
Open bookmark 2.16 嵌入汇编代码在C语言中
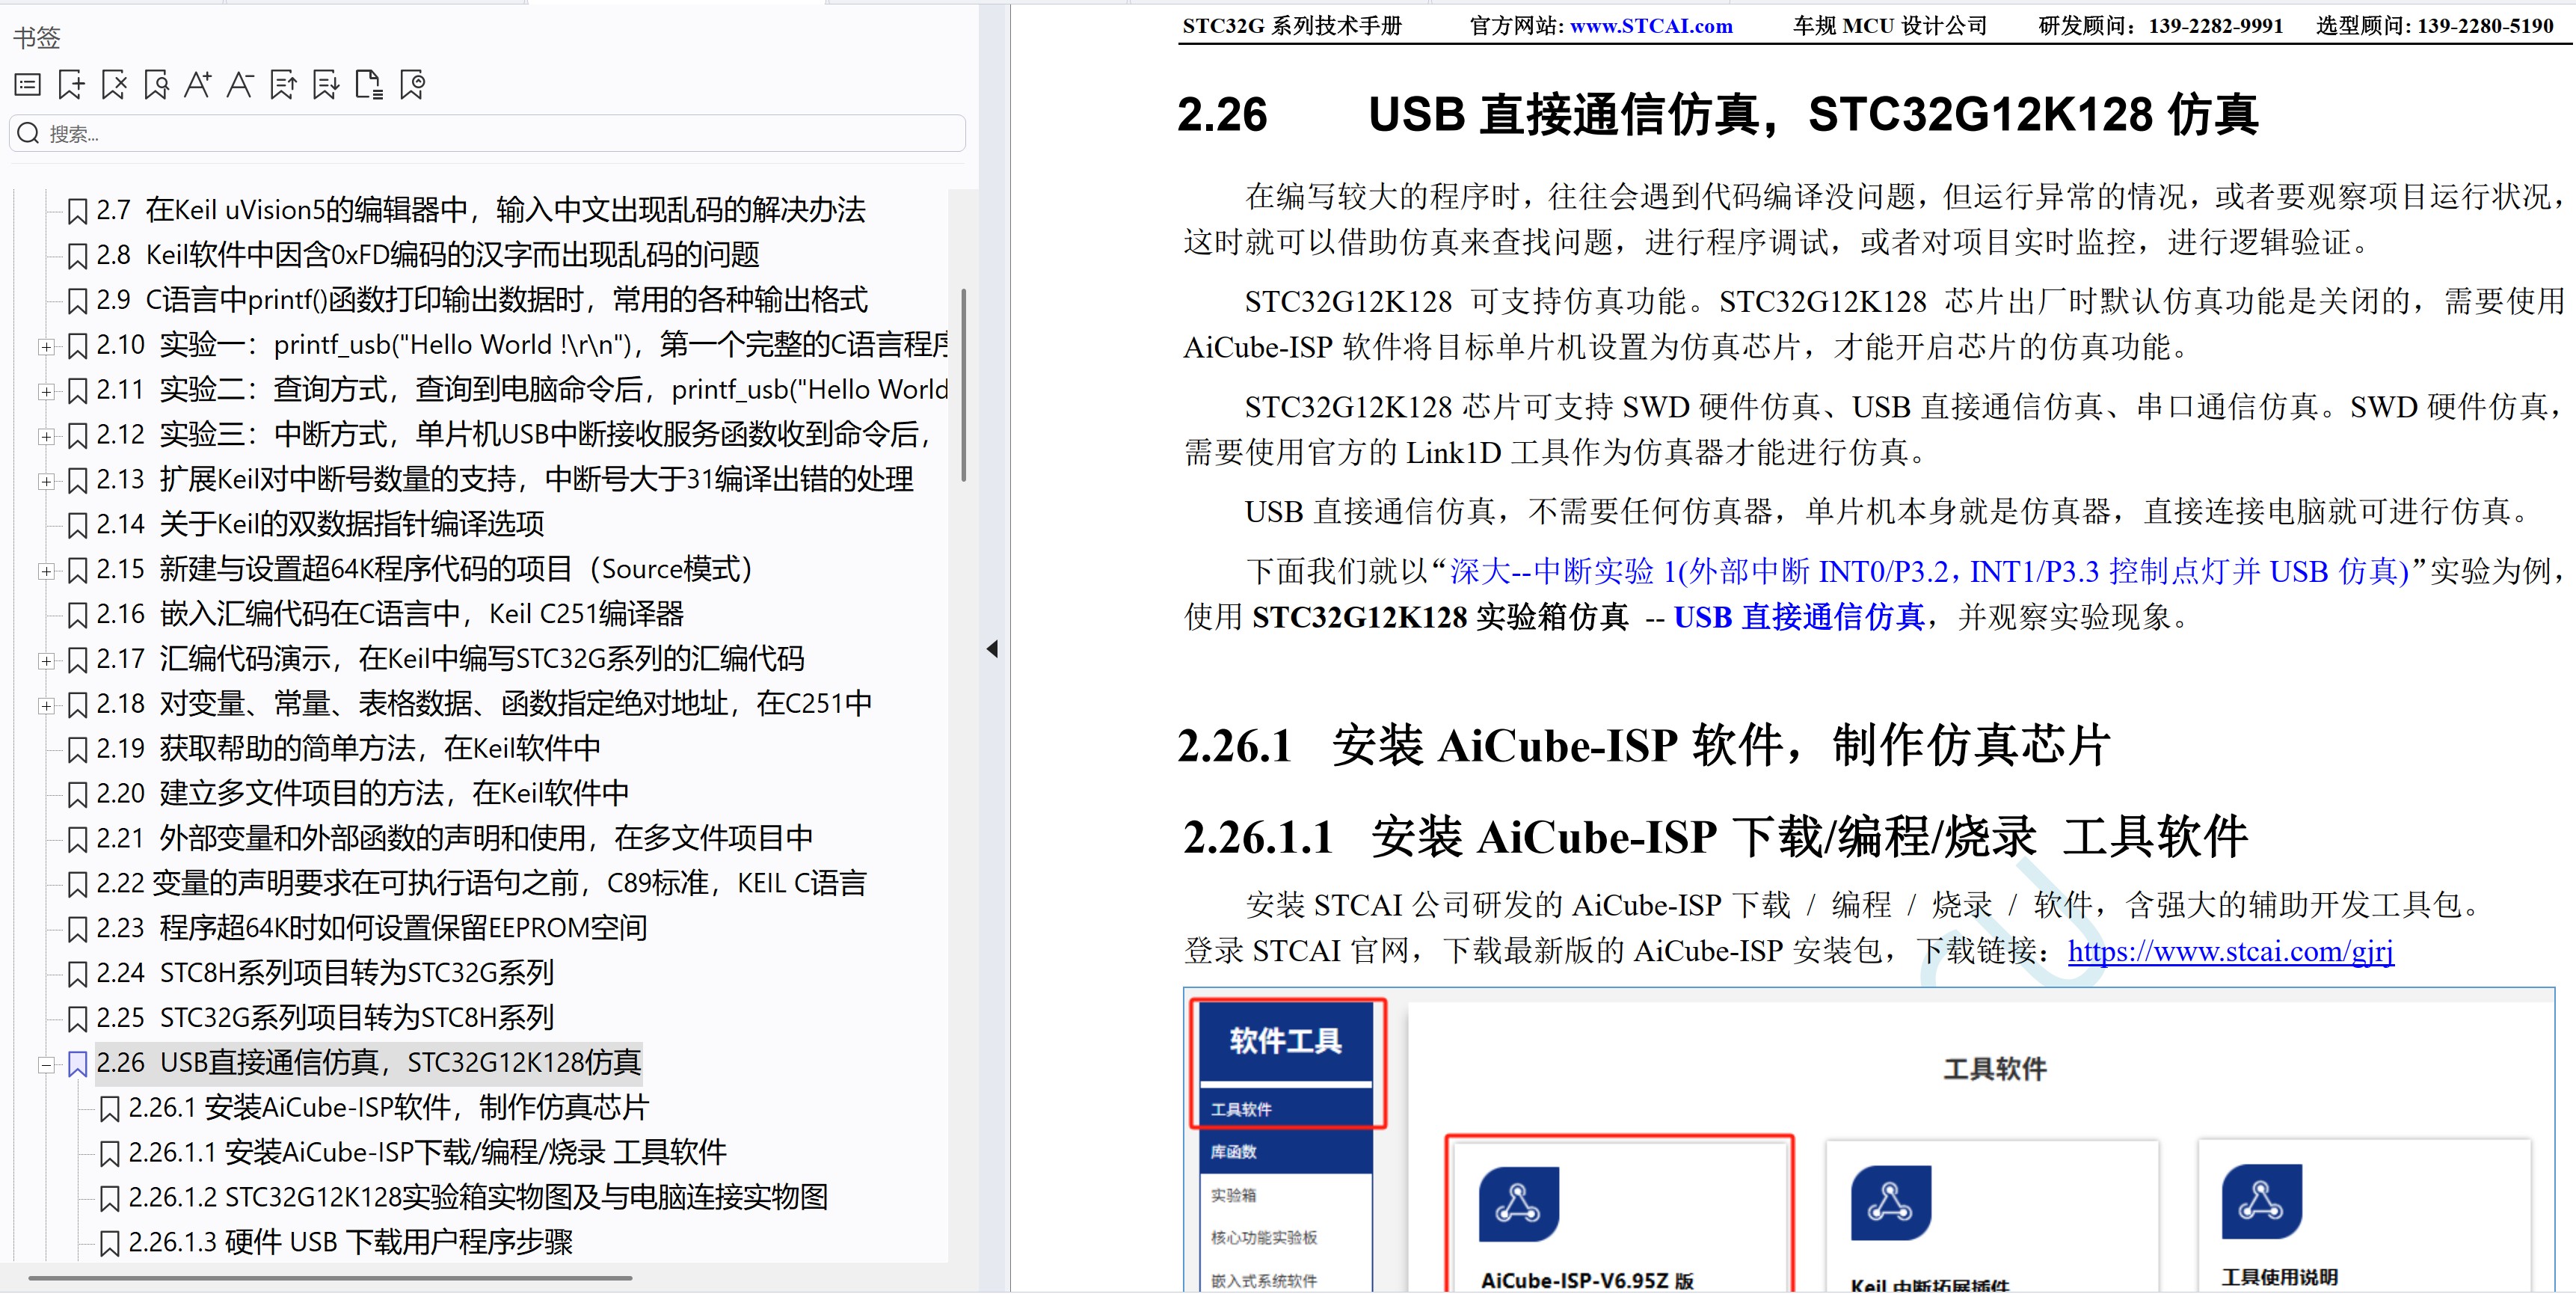(390, 614)
